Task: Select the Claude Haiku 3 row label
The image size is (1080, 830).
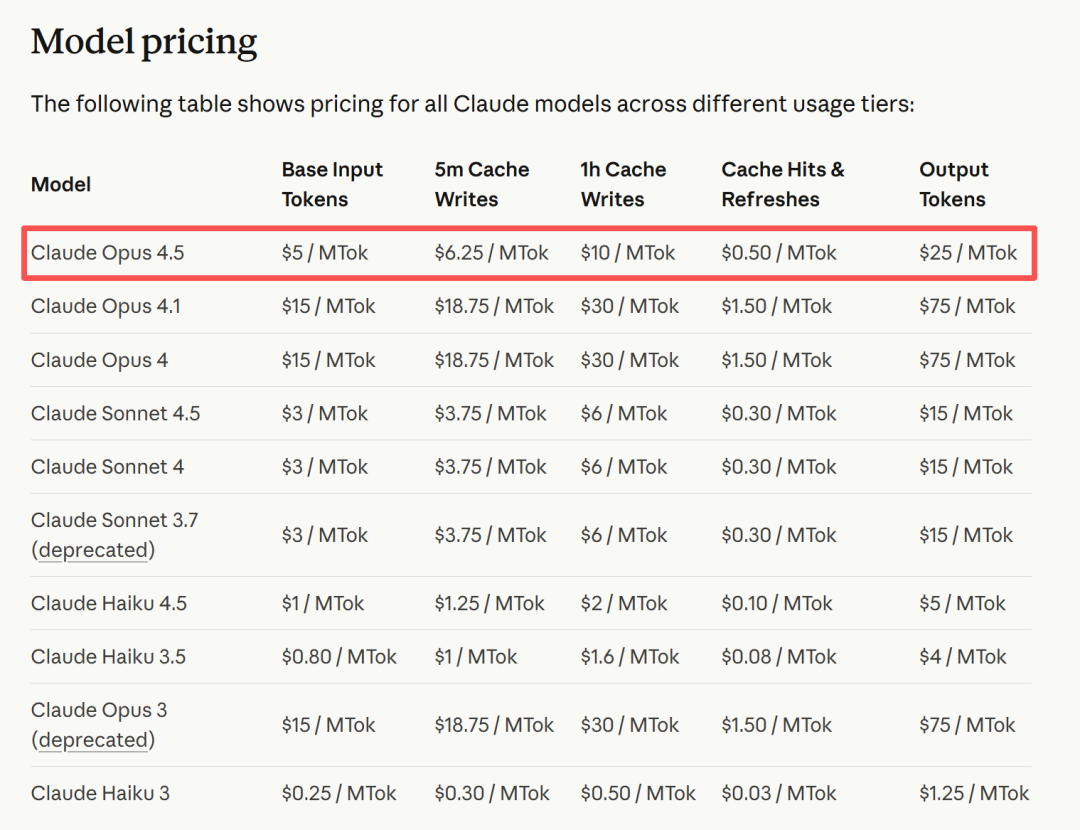Action: (101, 793)
